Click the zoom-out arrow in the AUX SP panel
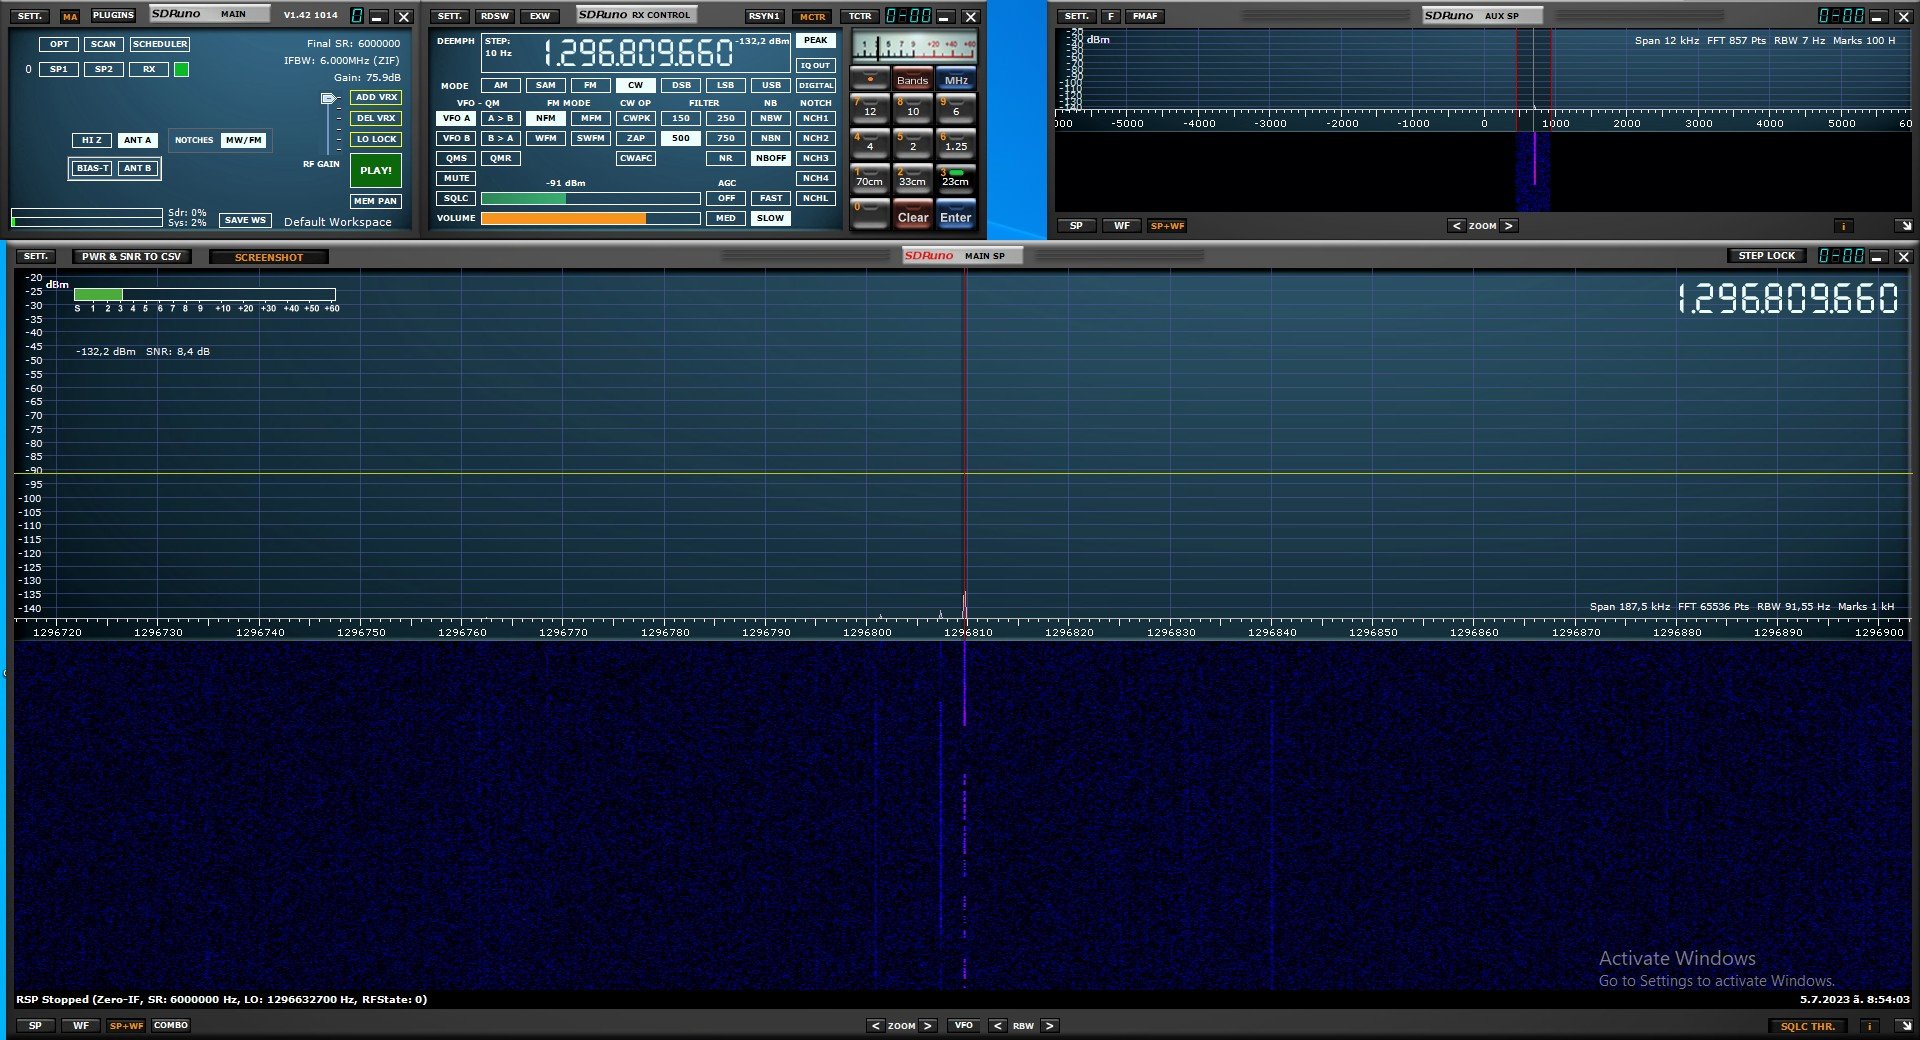Viewport: 1920px width, 1040px height. click(1456, 226)
